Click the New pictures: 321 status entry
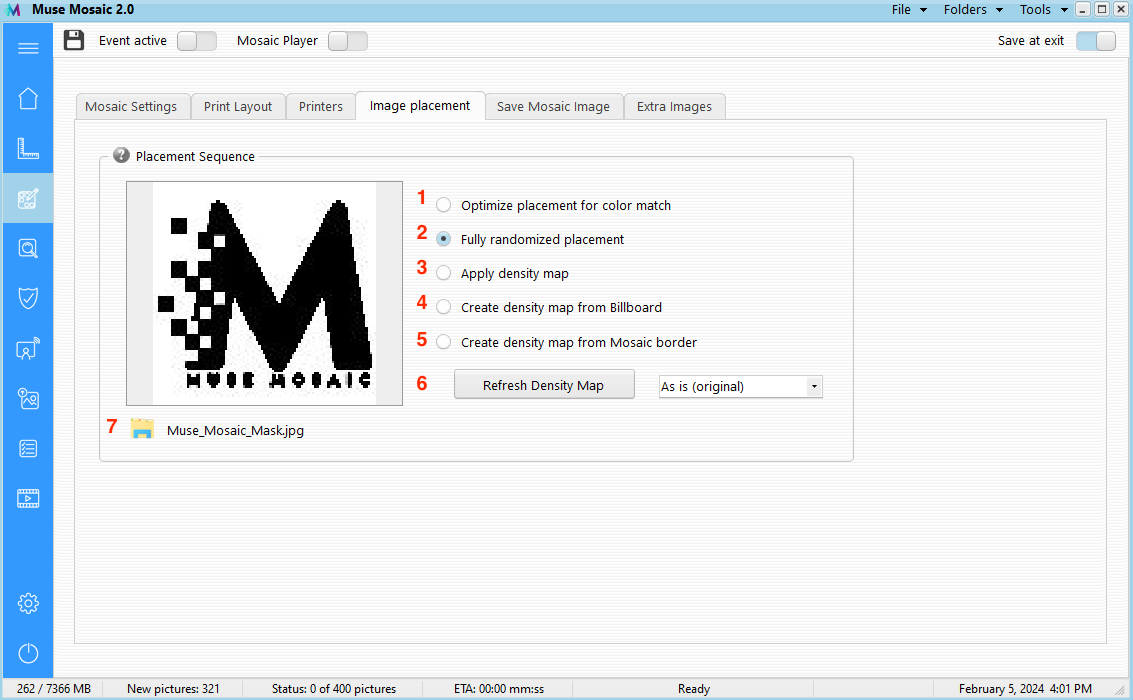 pos(173,688)
